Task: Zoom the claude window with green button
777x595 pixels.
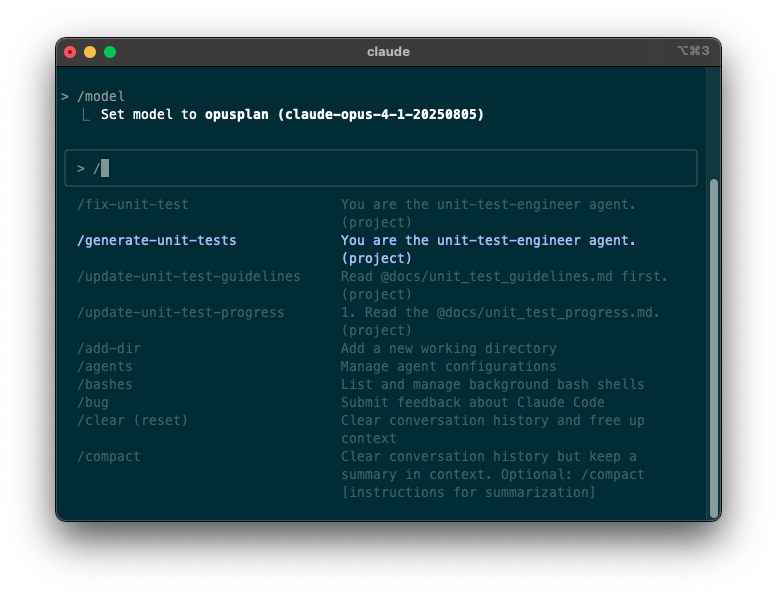Action: [110, 52]
